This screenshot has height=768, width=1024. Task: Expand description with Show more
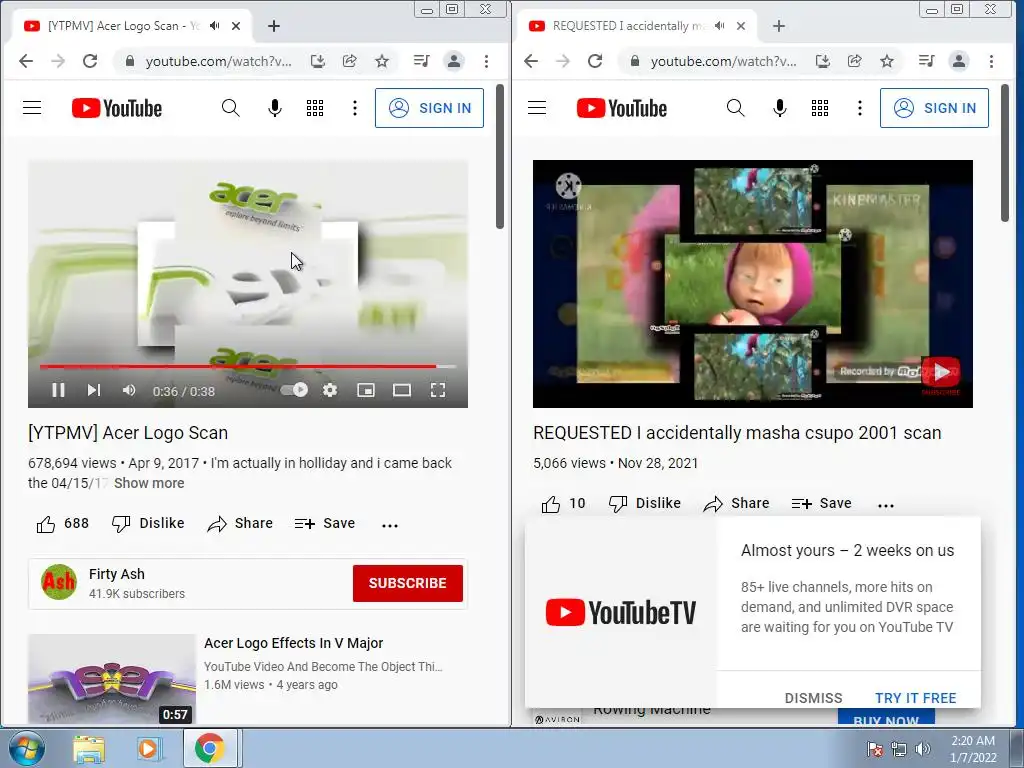(x=149, y=483)
